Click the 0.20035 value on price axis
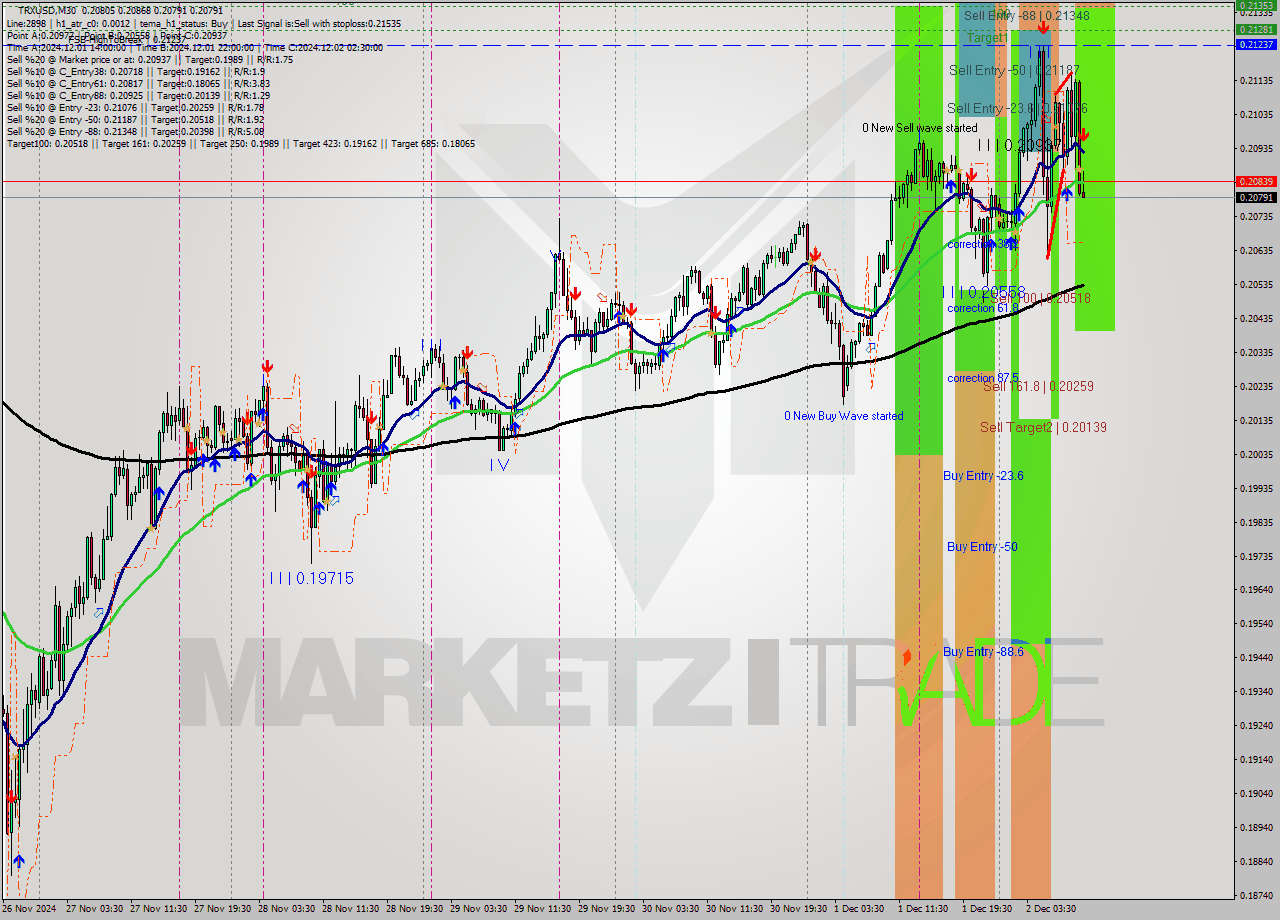The image size is (1280, 920). (1257, 454)
